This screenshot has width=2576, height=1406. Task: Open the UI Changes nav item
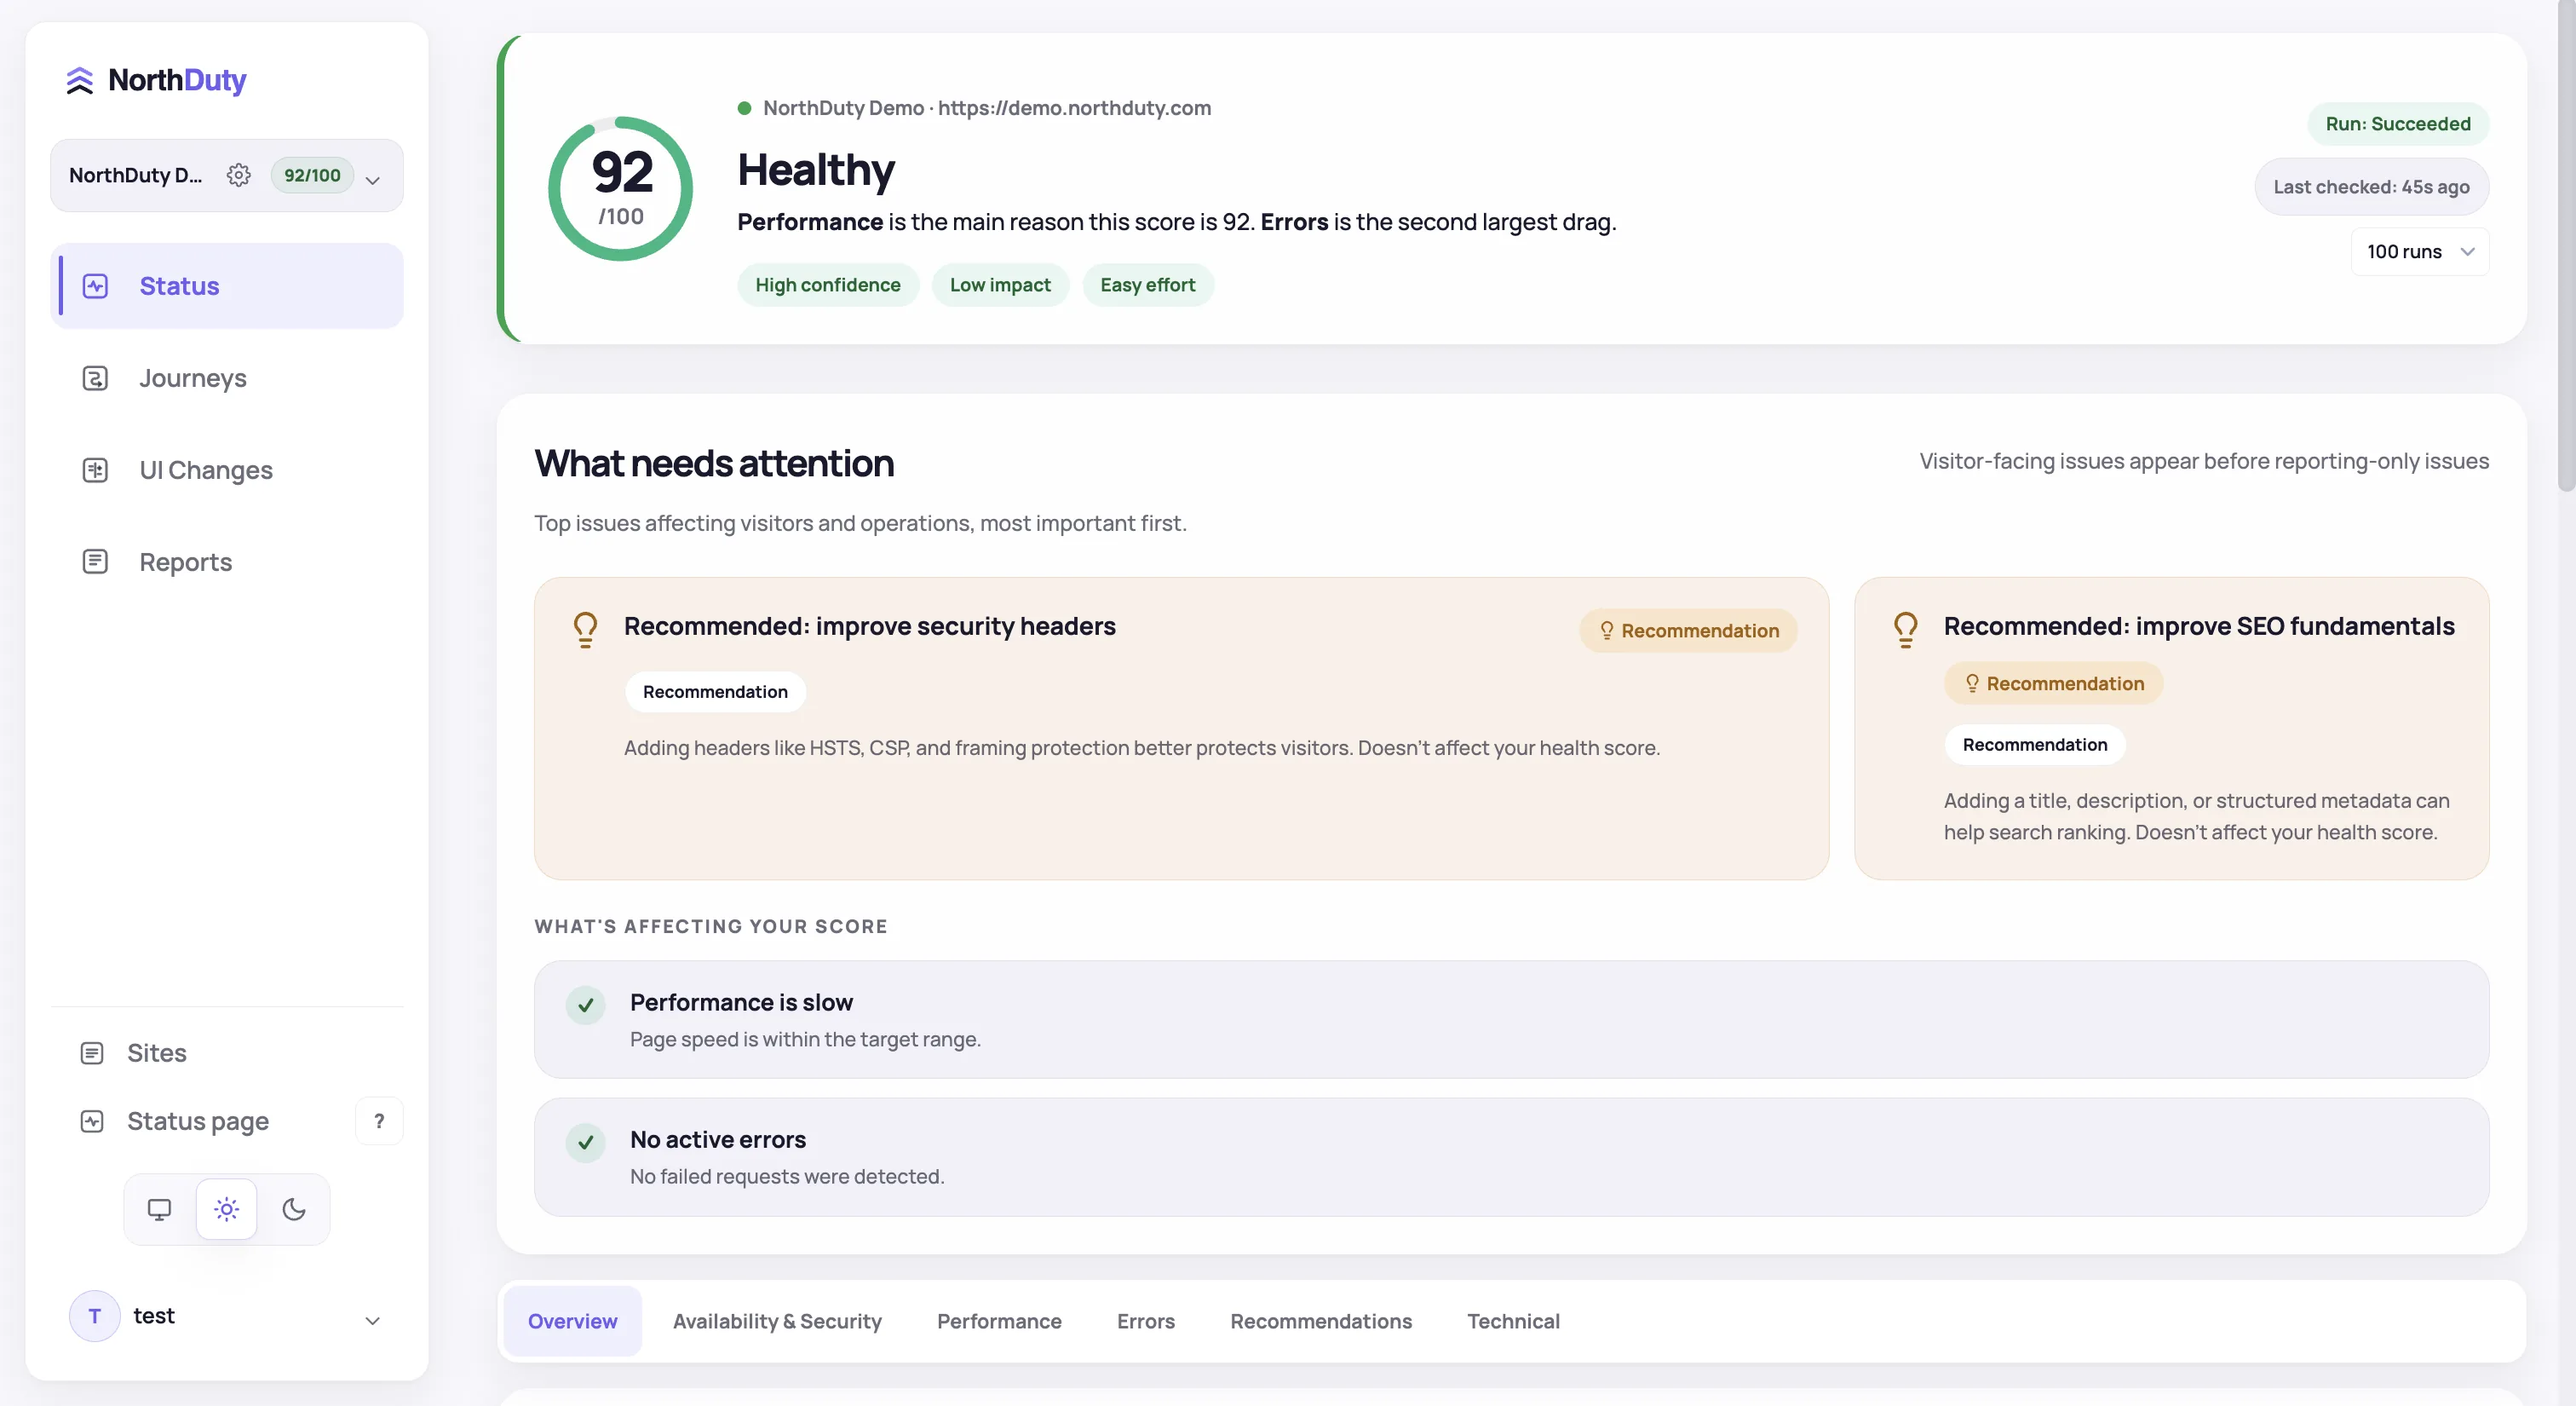point(227,470)
